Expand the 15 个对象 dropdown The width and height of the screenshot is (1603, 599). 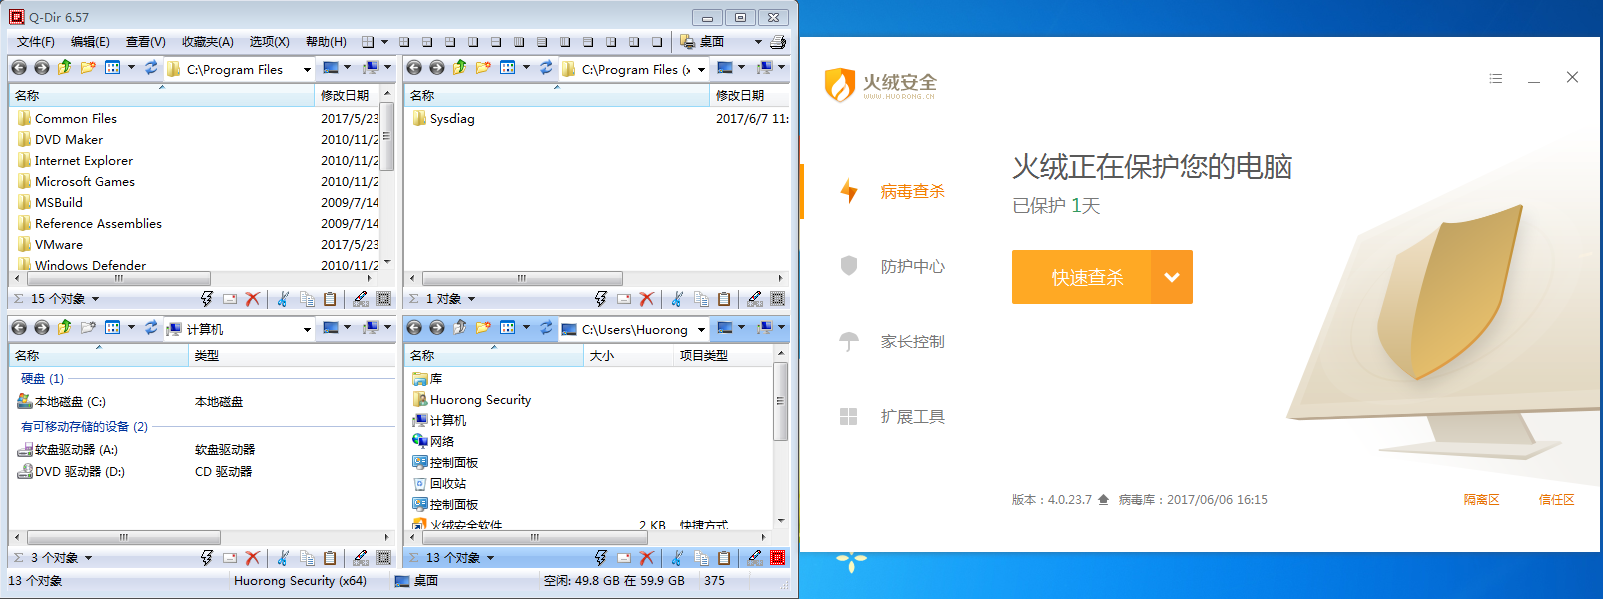[x=95, y=299]
